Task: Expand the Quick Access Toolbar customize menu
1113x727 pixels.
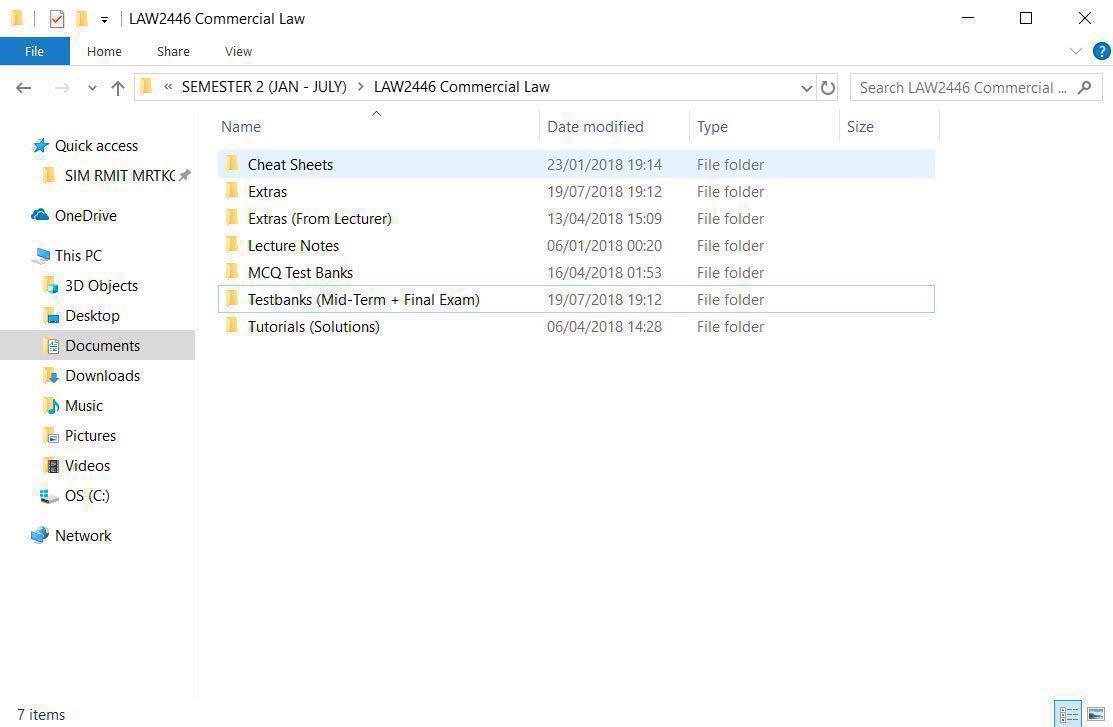Action: (104, 18)
